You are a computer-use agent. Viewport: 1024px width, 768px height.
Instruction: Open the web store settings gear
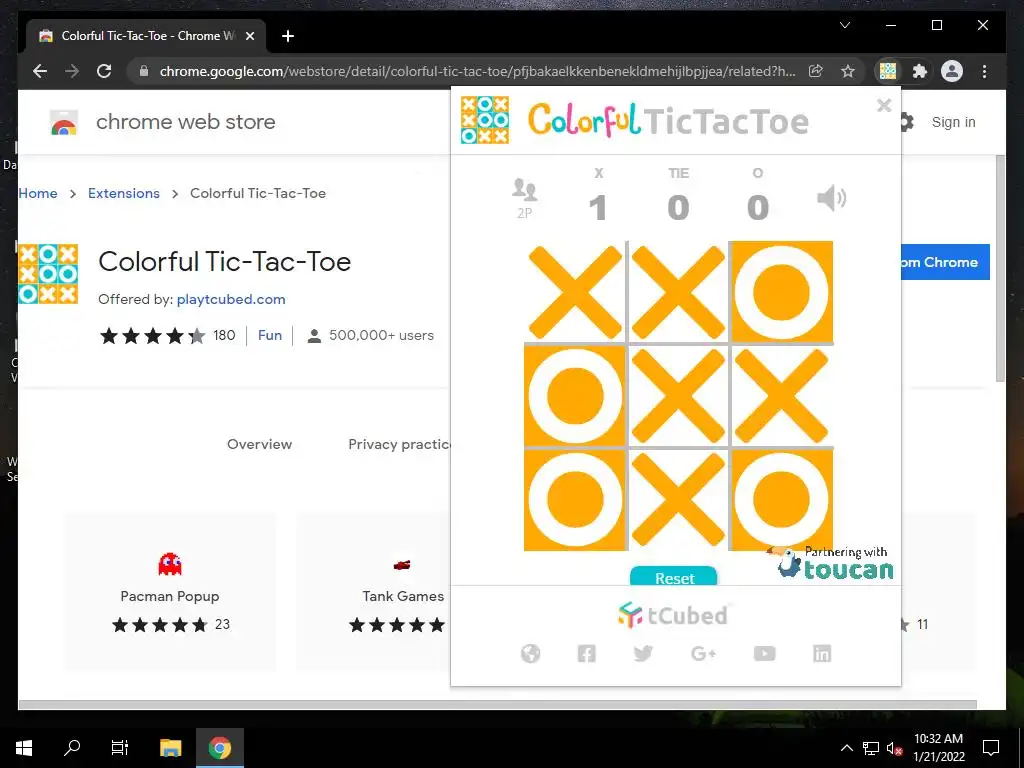[906, 122]
